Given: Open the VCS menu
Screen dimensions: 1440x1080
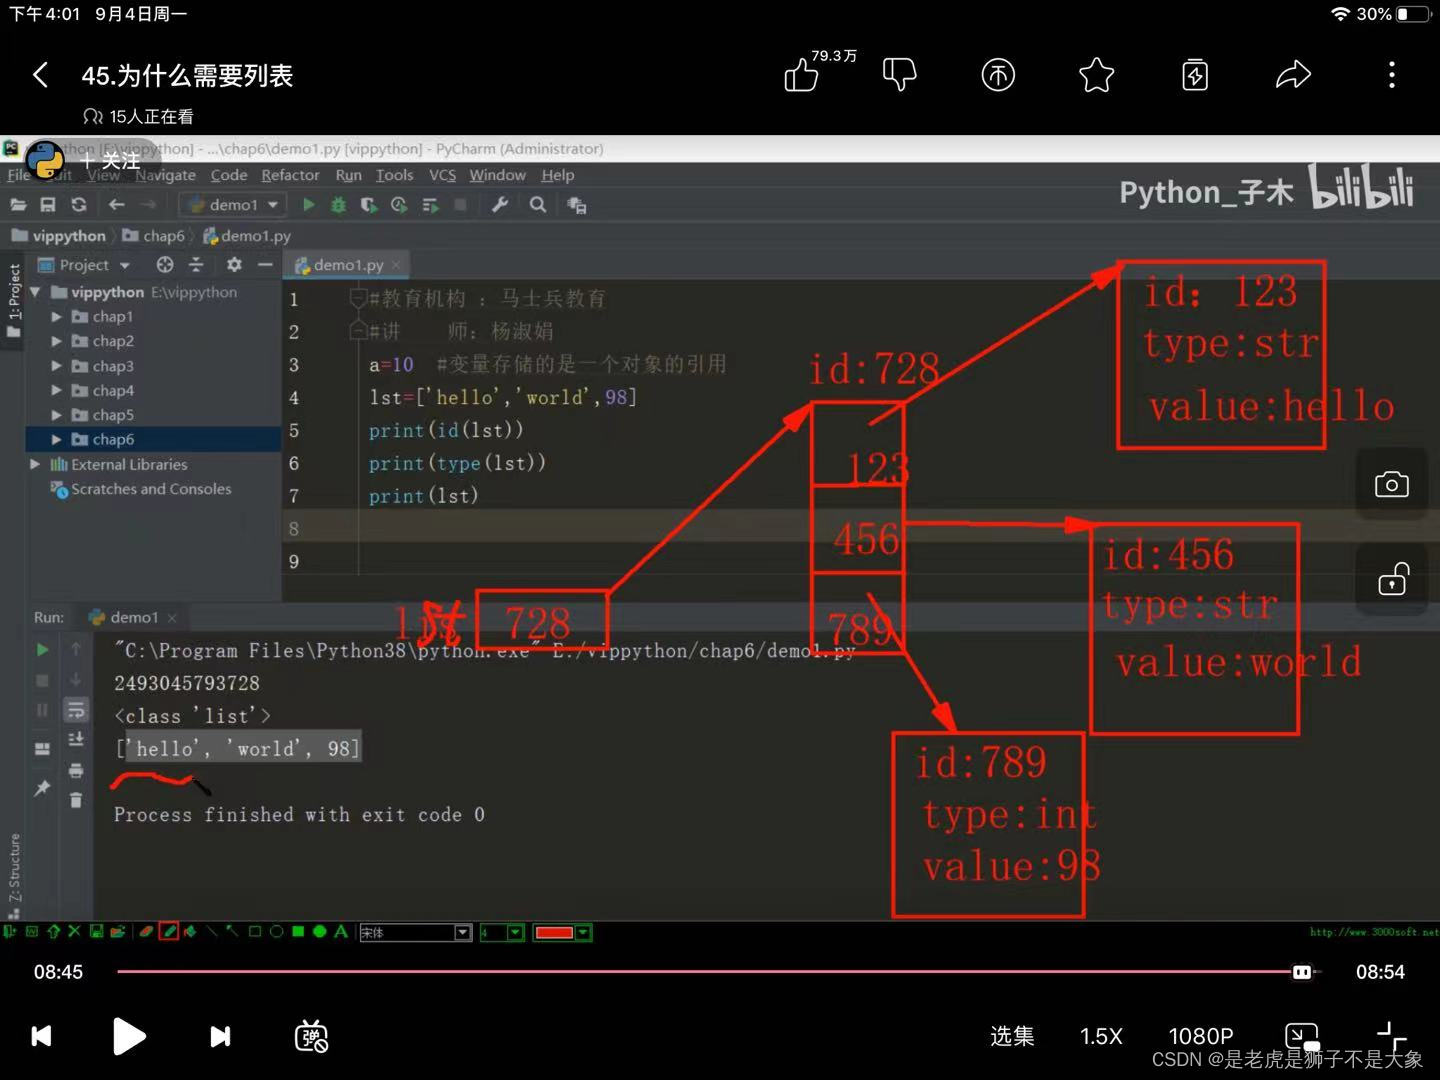Looking at the screenshot, I should click(x=442, y=175).
